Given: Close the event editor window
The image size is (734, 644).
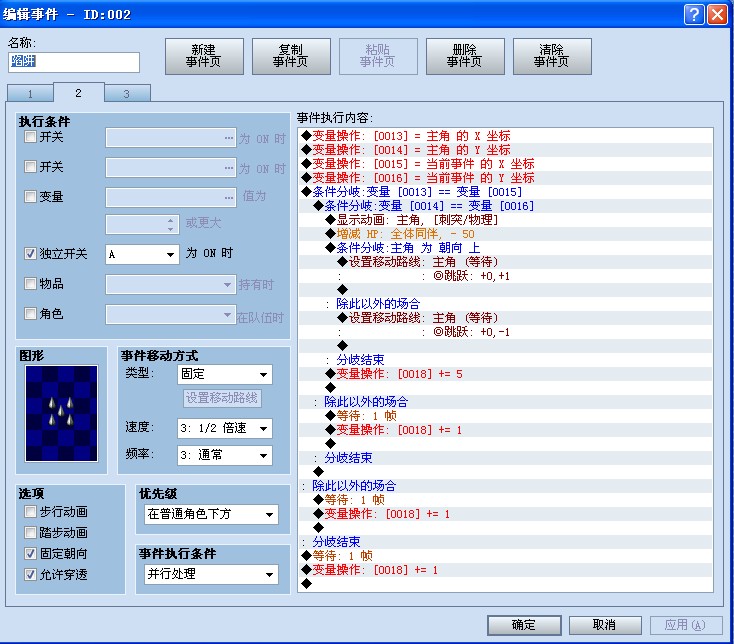Looking at the screenshot, I should point(717,15).
